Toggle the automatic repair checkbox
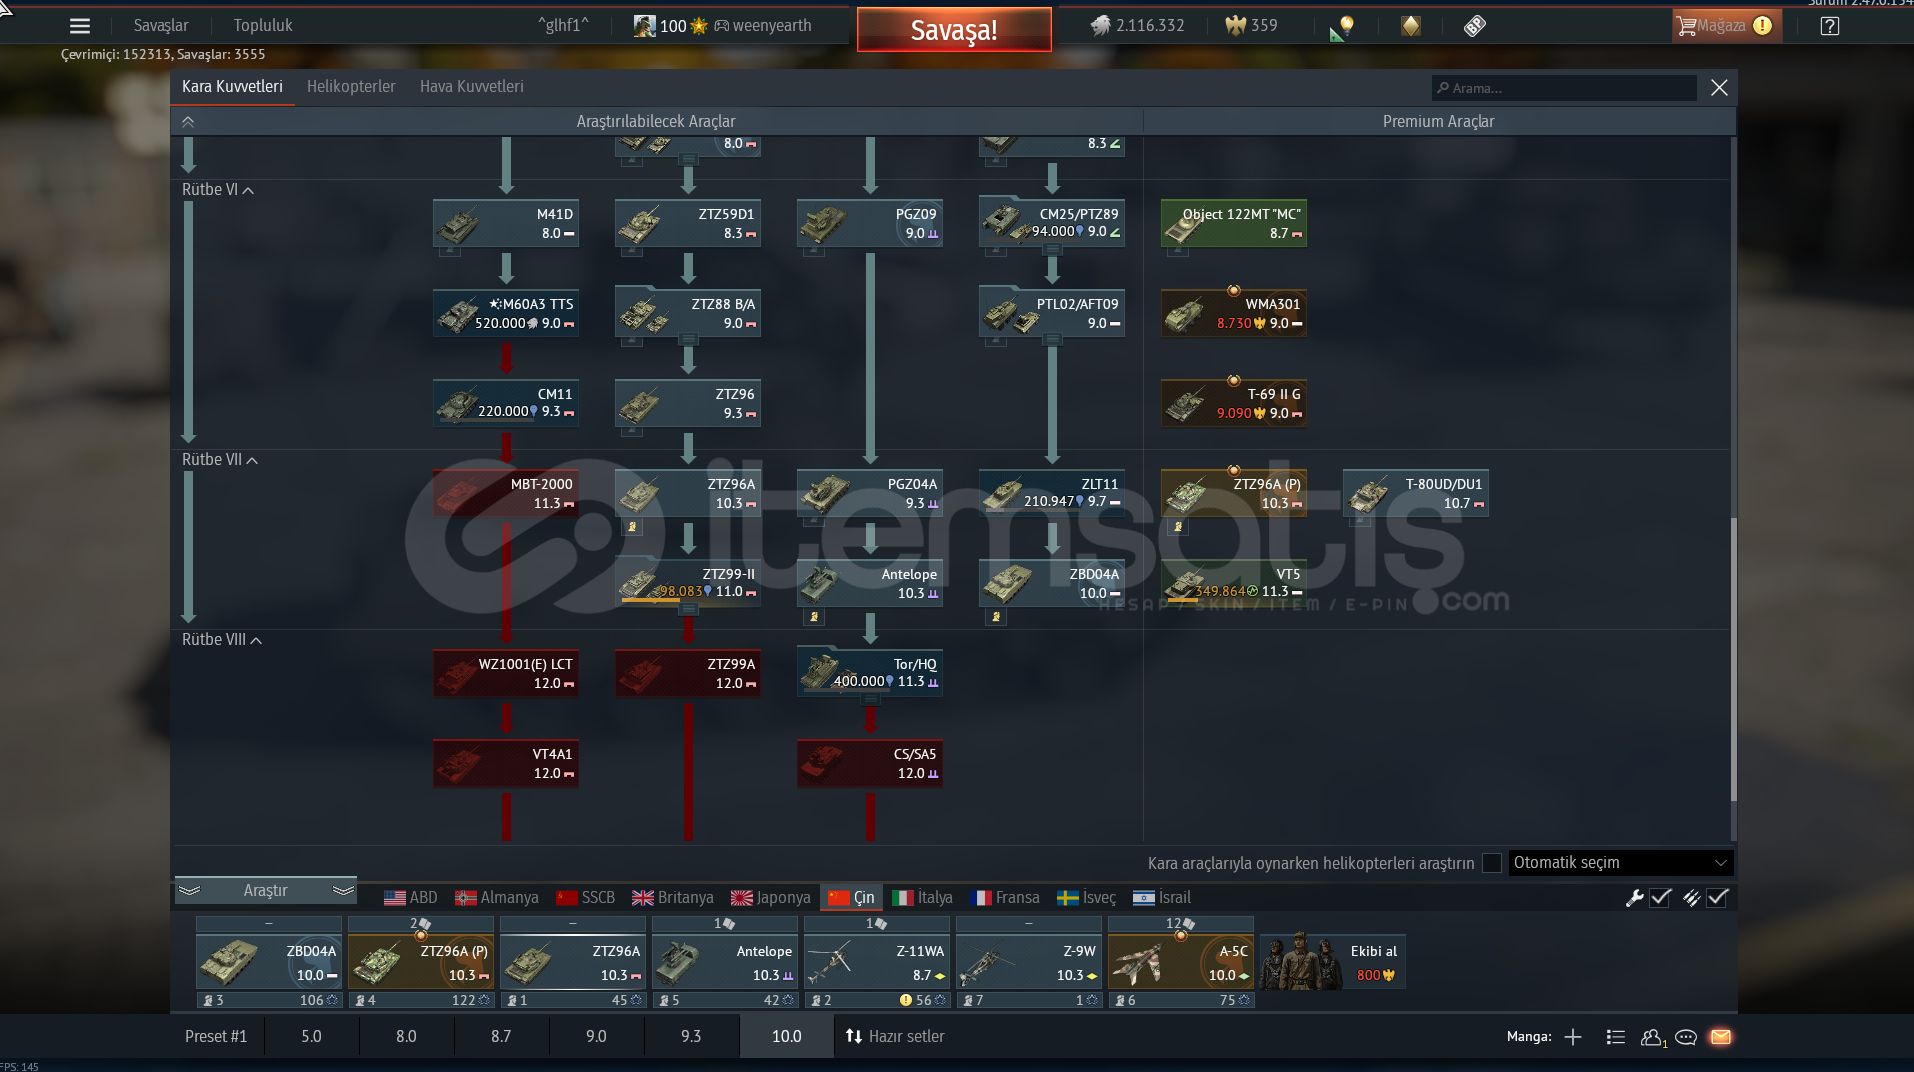The height and width of the screenshot is (1072, 1914). (x=1660, y=898)
